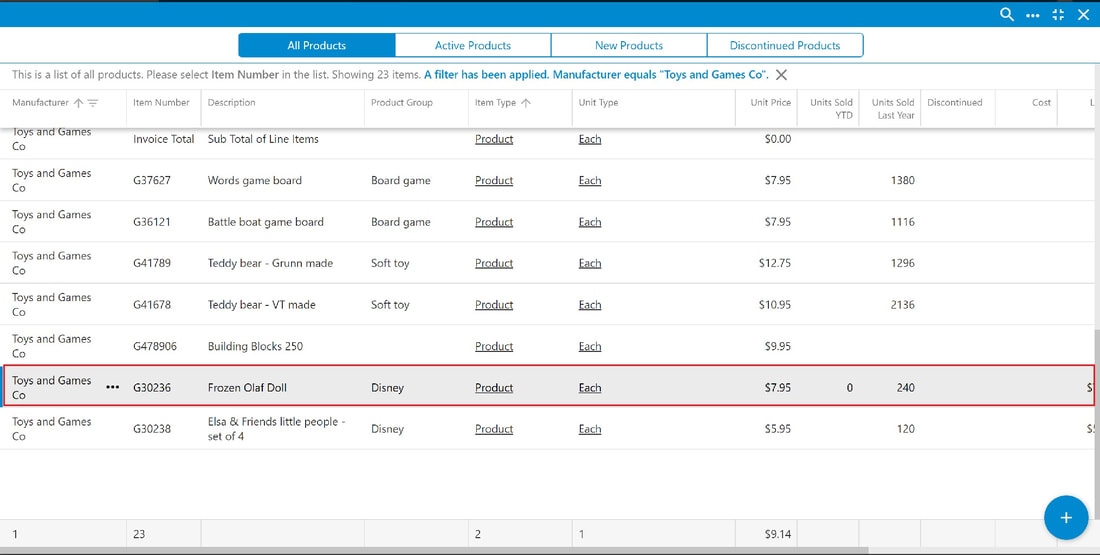Viewport: 1100px width, 555px height.
Task: Open Each link in Teddy bear - VT made row
Action: pyautogui.click(x=590, y=305)
